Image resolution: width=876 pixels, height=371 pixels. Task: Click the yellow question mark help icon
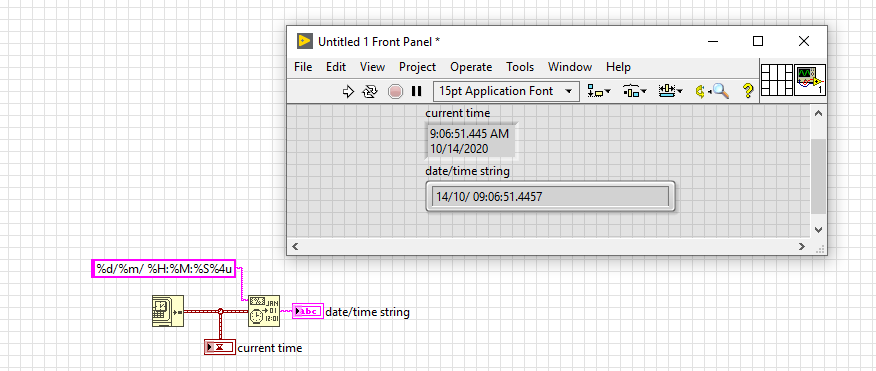coord(748,91)
